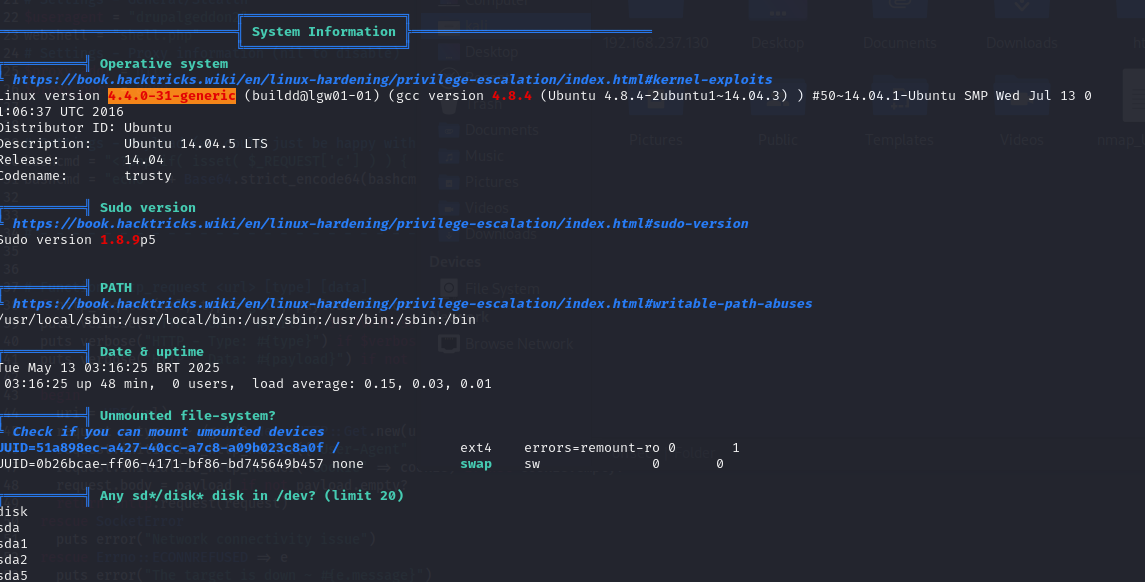Select File System under Devices sidebar
This screenshot has width=1145, height=582.
[490, 288]
